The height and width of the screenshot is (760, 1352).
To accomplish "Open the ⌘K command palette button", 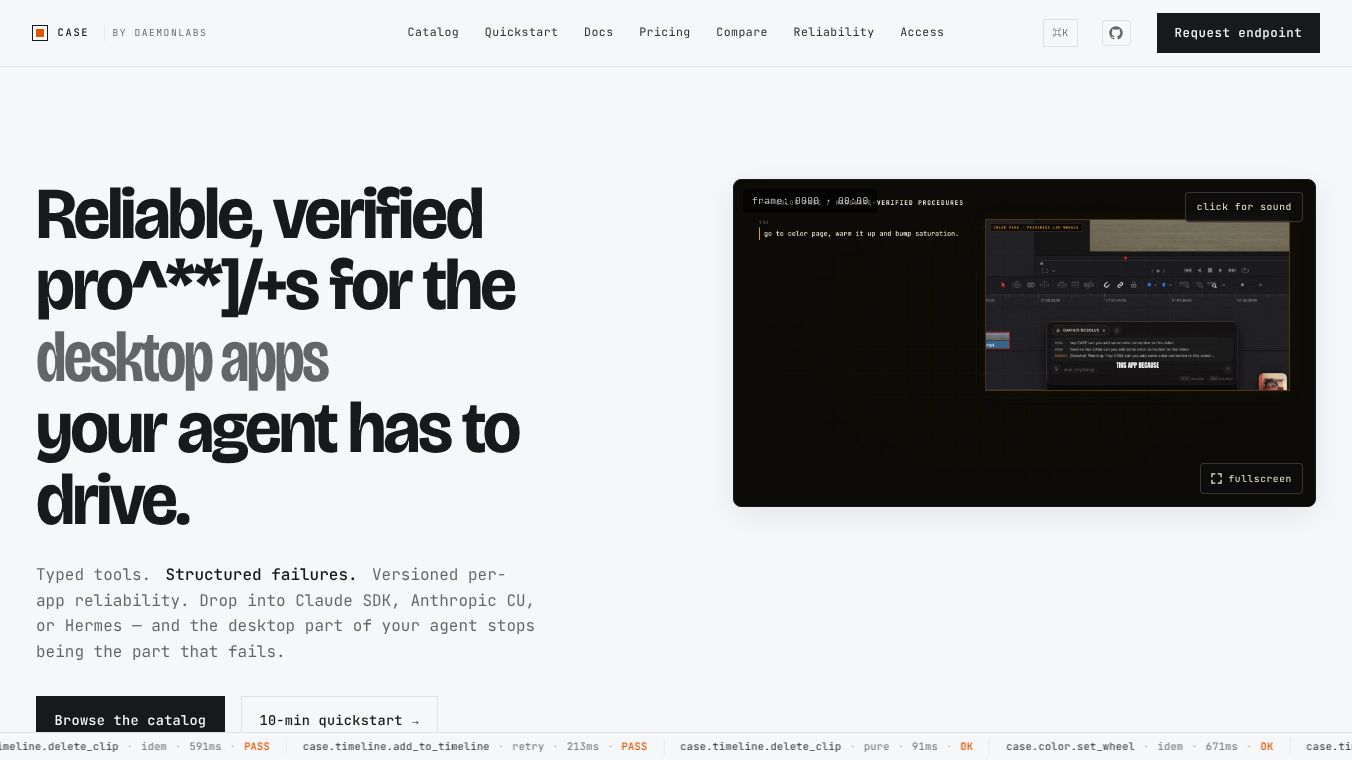I will 1060,33.
